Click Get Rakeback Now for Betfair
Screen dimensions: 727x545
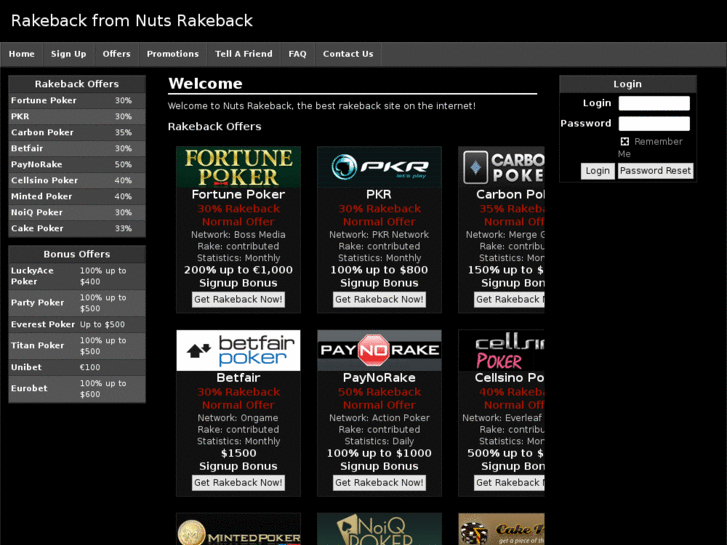(238, 483)
